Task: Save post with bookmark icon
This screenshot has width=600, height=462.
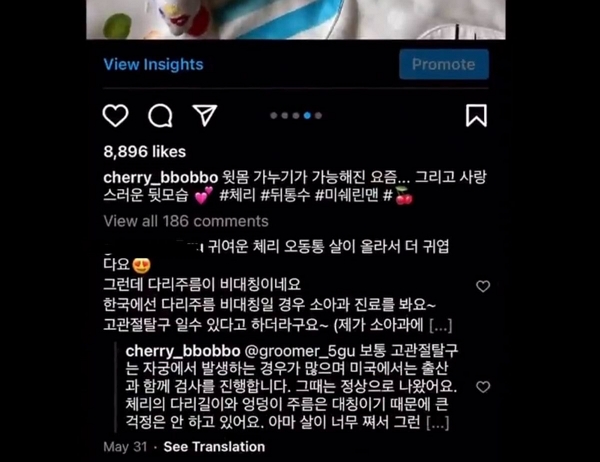Action: (476, 115)
